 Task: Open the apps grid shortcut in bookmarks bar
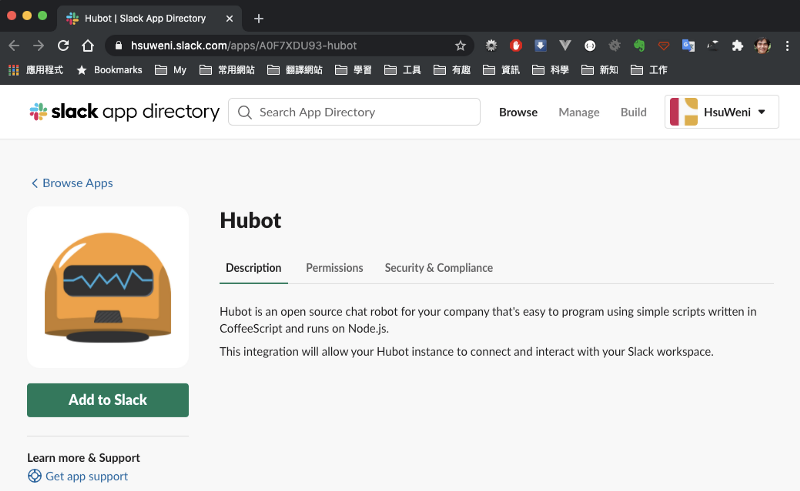(x=14, y=70)
